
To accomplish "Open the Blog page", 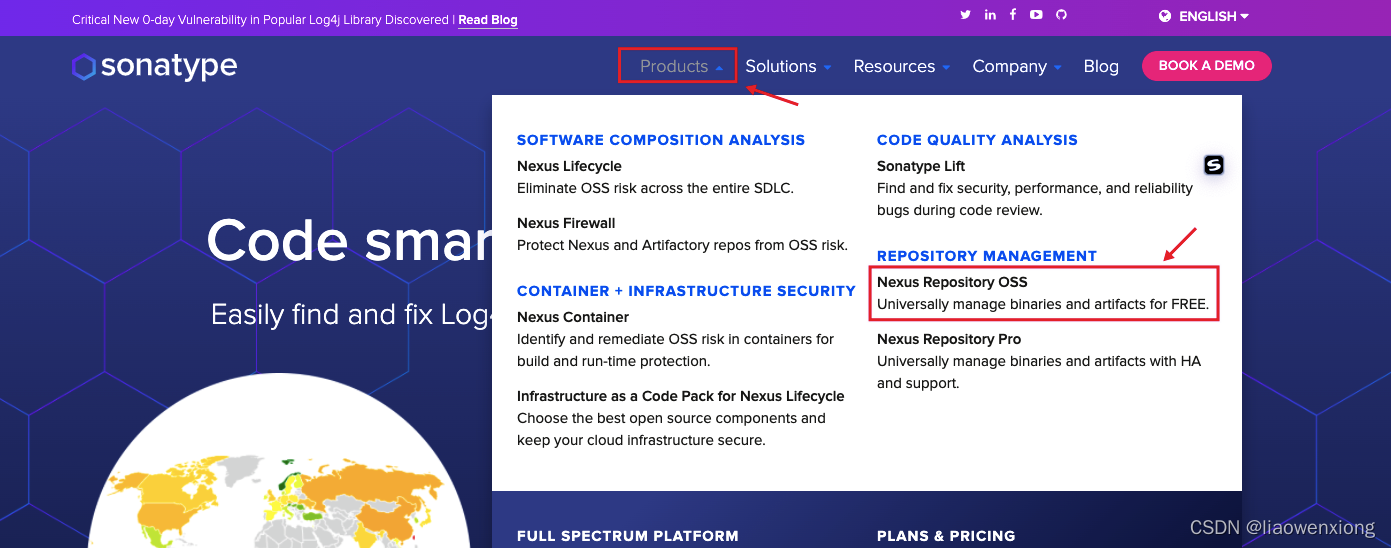I will 1101,66.
